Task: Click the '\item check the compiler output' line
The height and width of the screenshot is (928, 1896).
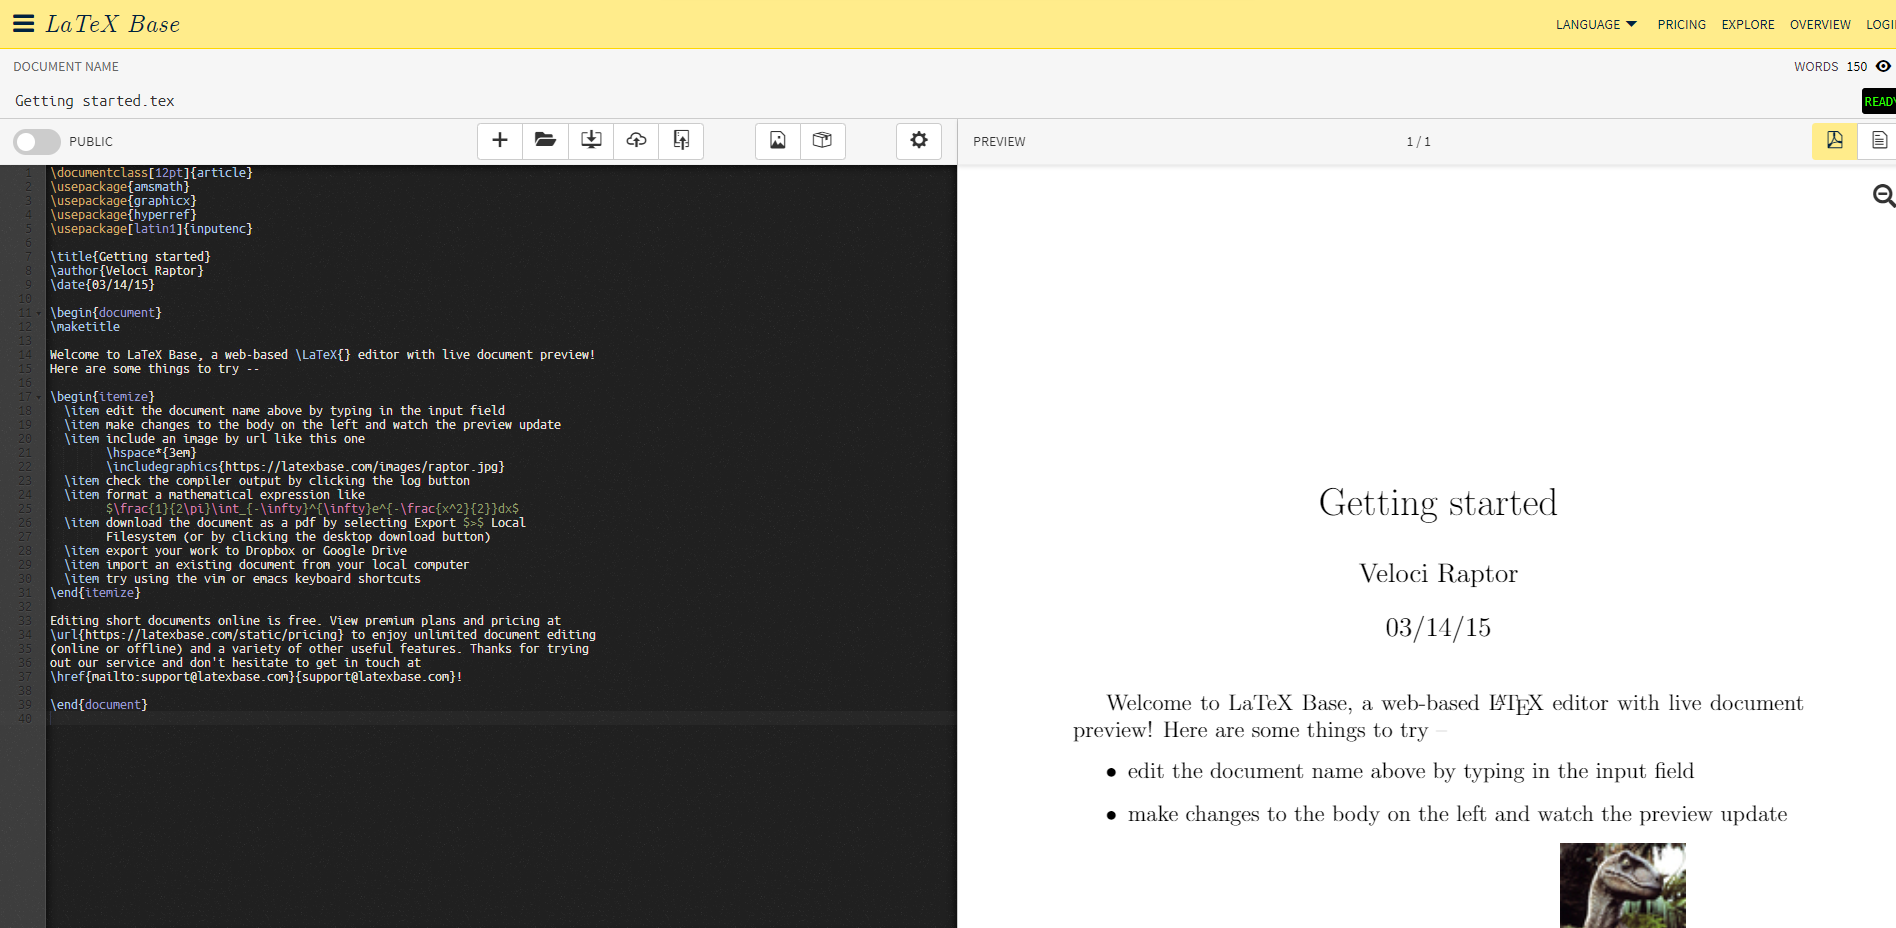Action: [267, 481]
